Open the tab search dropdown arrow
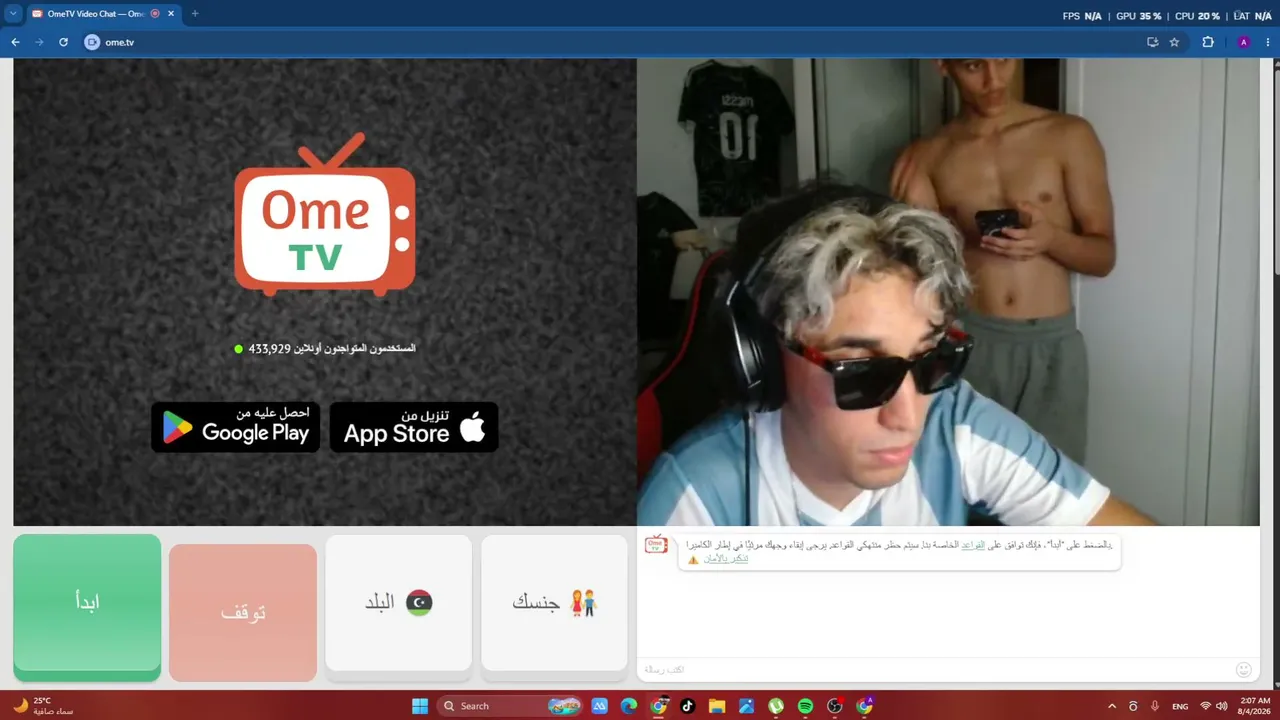This screenshot has width=1280, height=720. pyautogui.click(x=13, y=14)
